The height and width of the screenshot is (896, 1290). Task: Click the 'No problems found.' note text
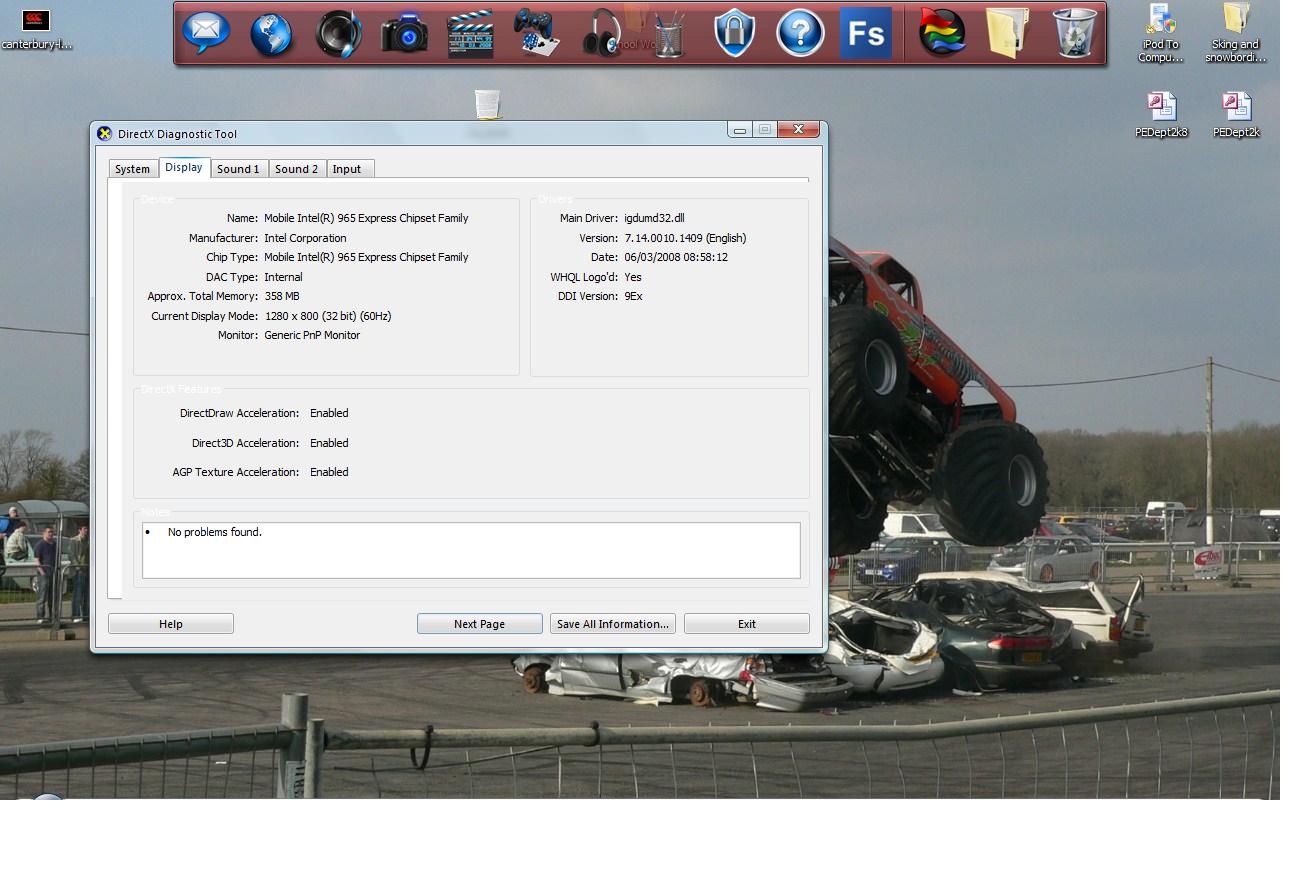[215, 532]
